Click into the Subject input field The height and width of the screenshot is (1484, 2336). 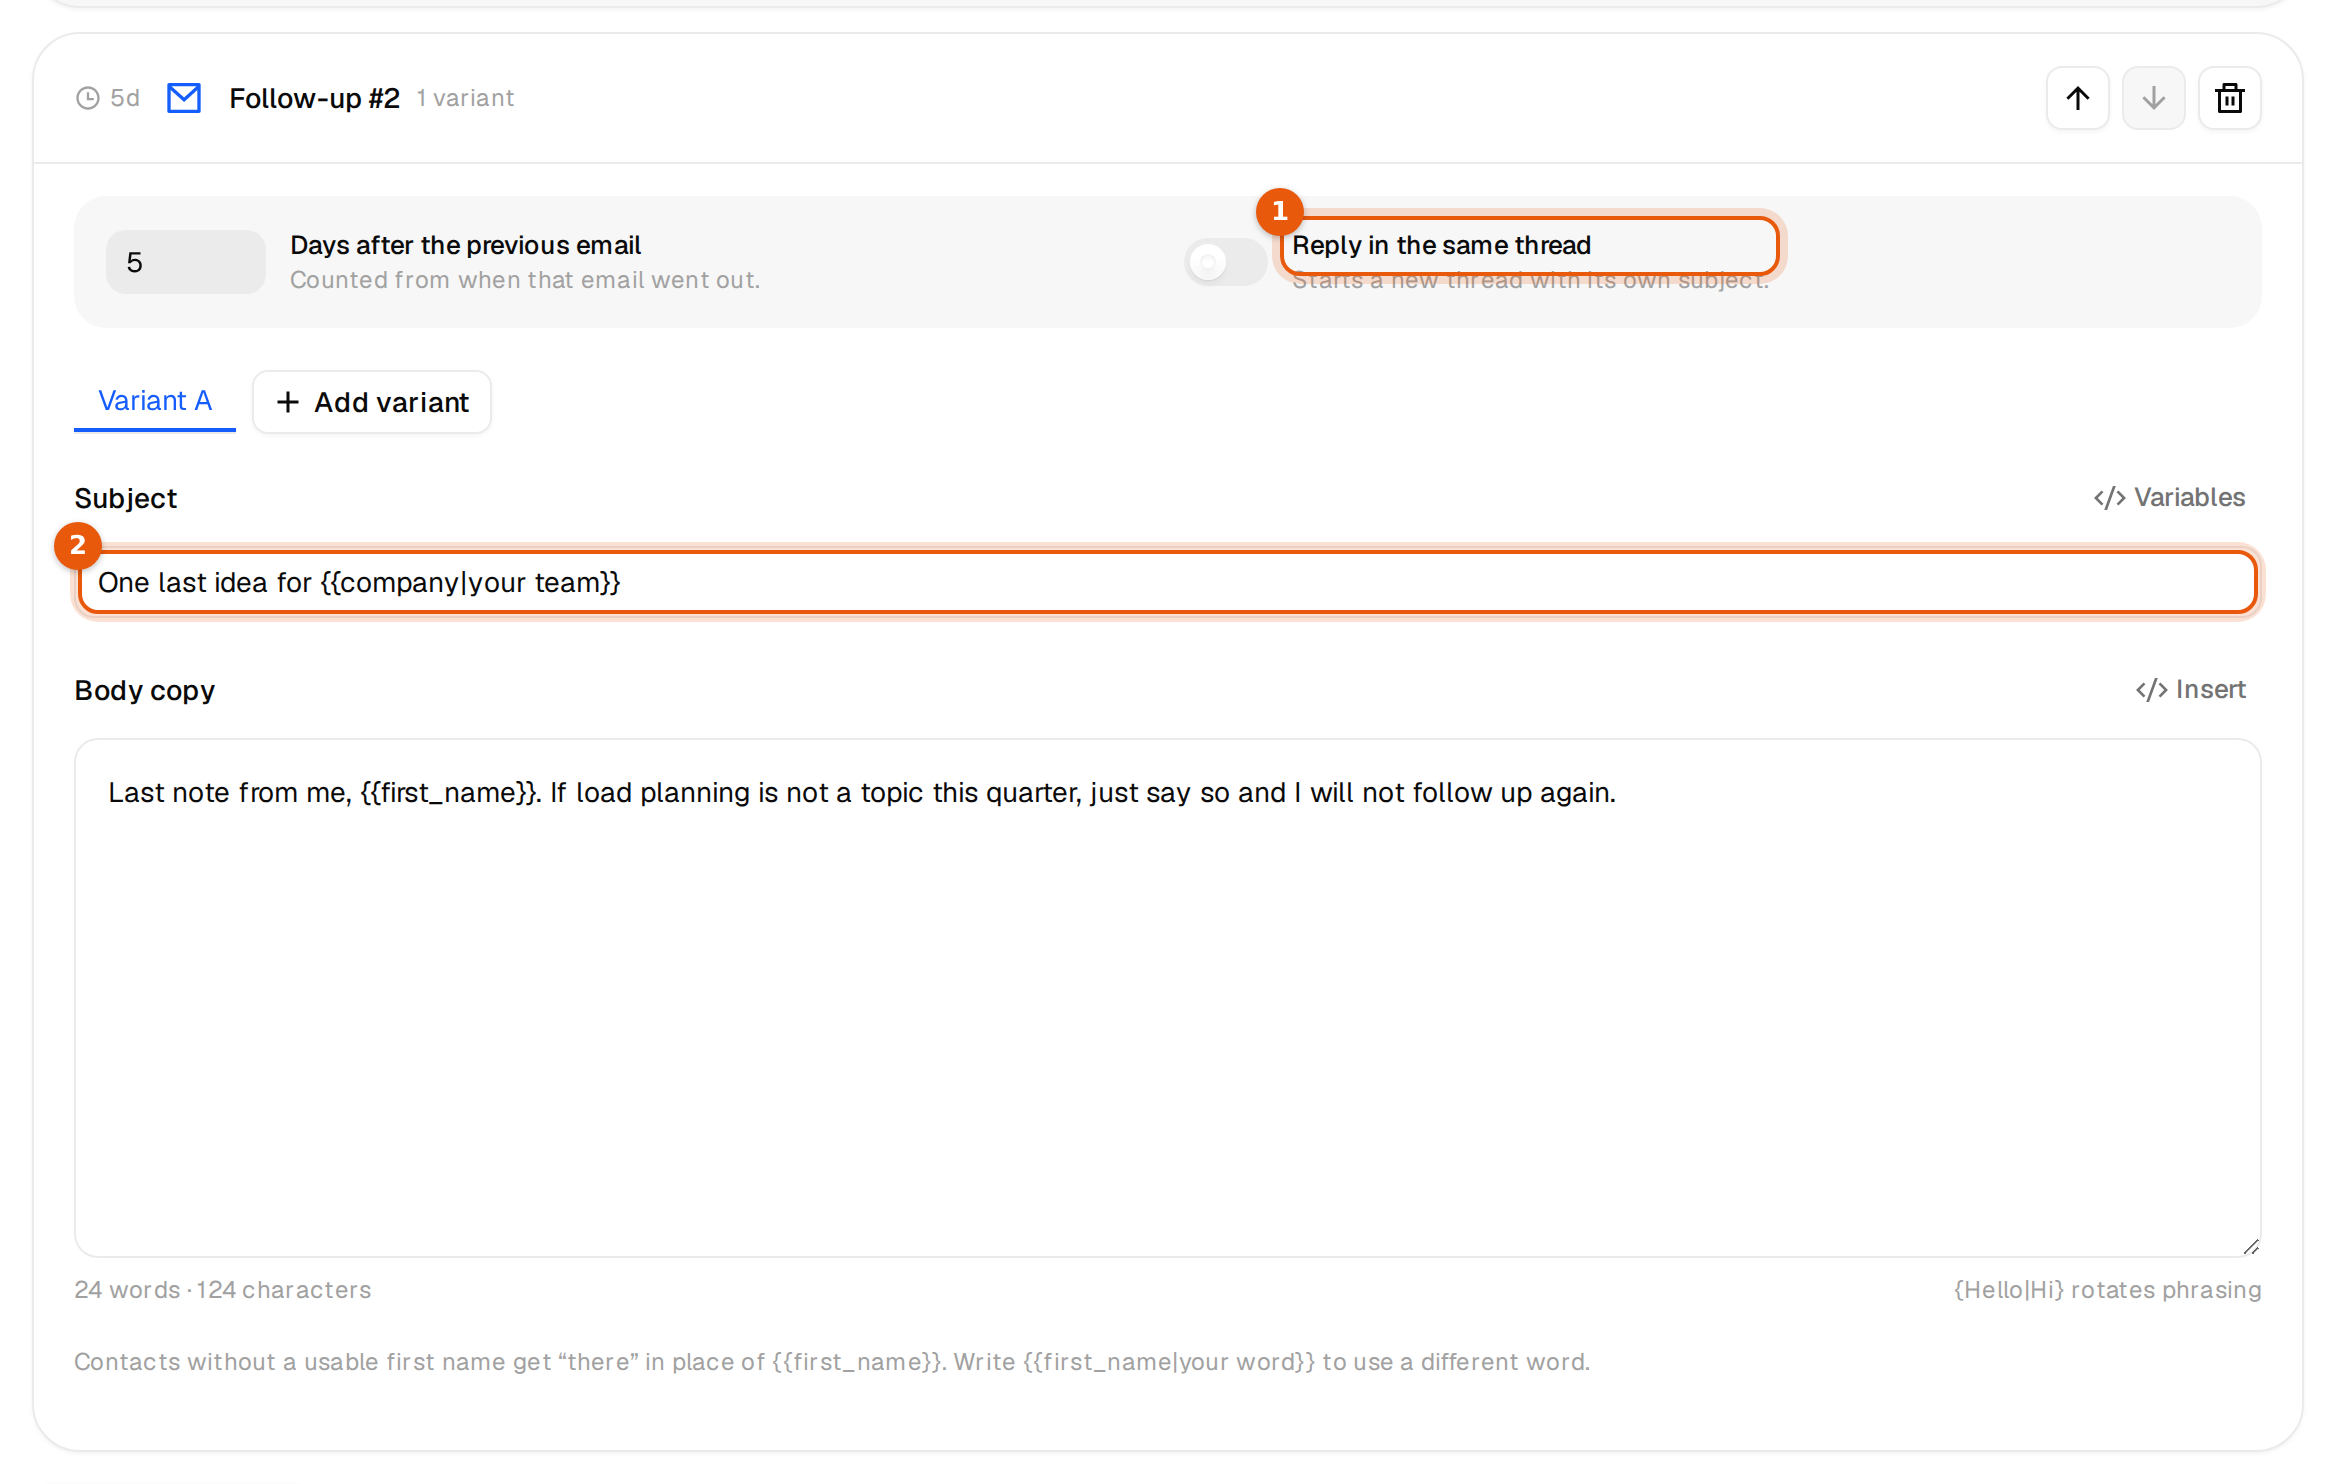(1168, 582)
